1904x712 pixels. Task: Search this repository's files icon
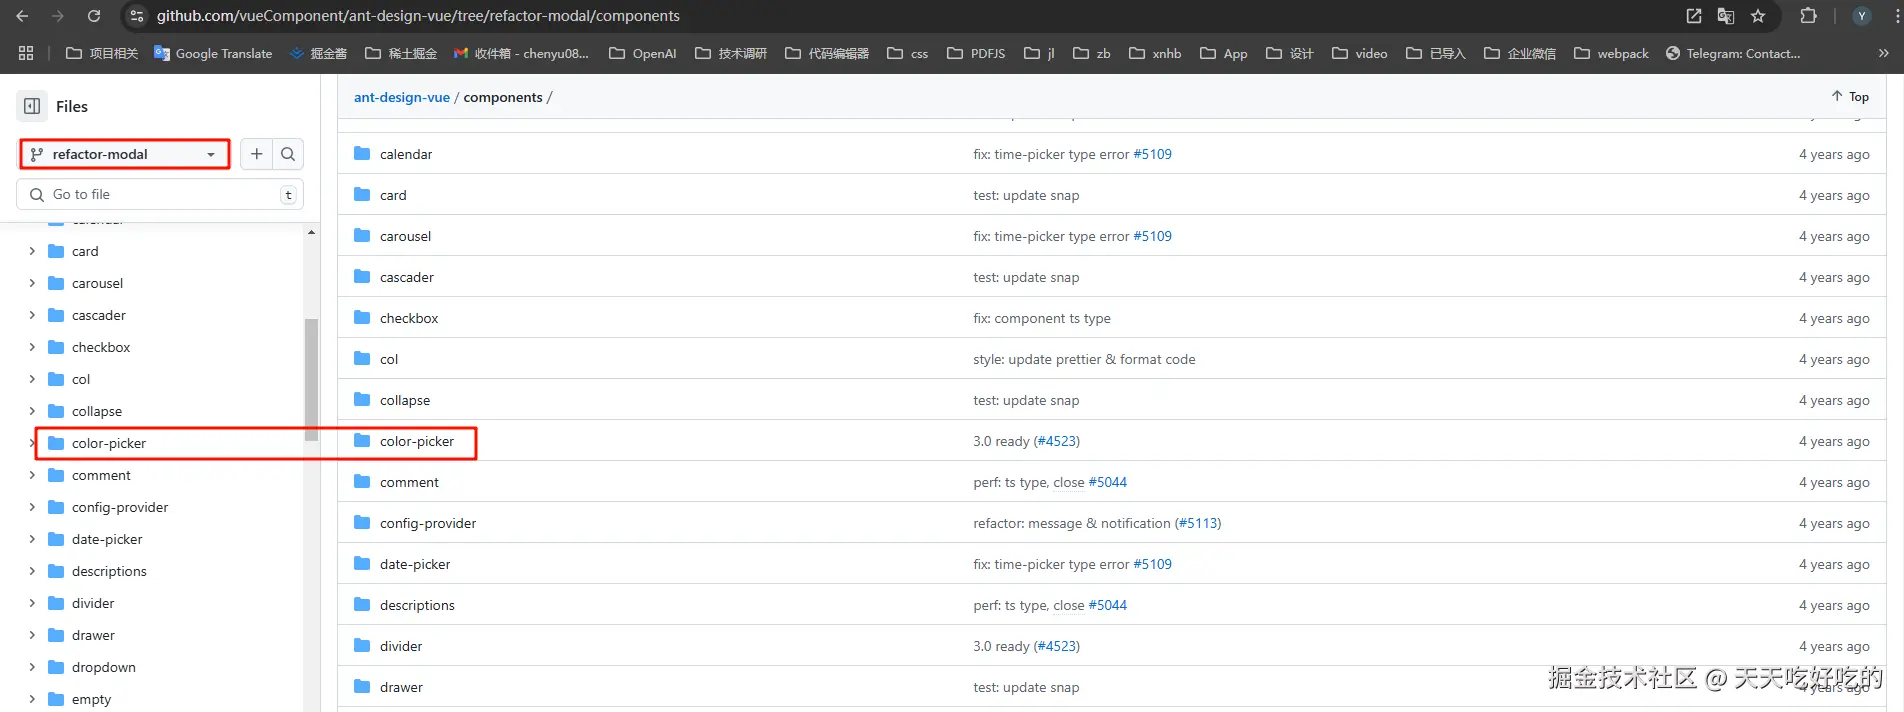click(288, 154)
